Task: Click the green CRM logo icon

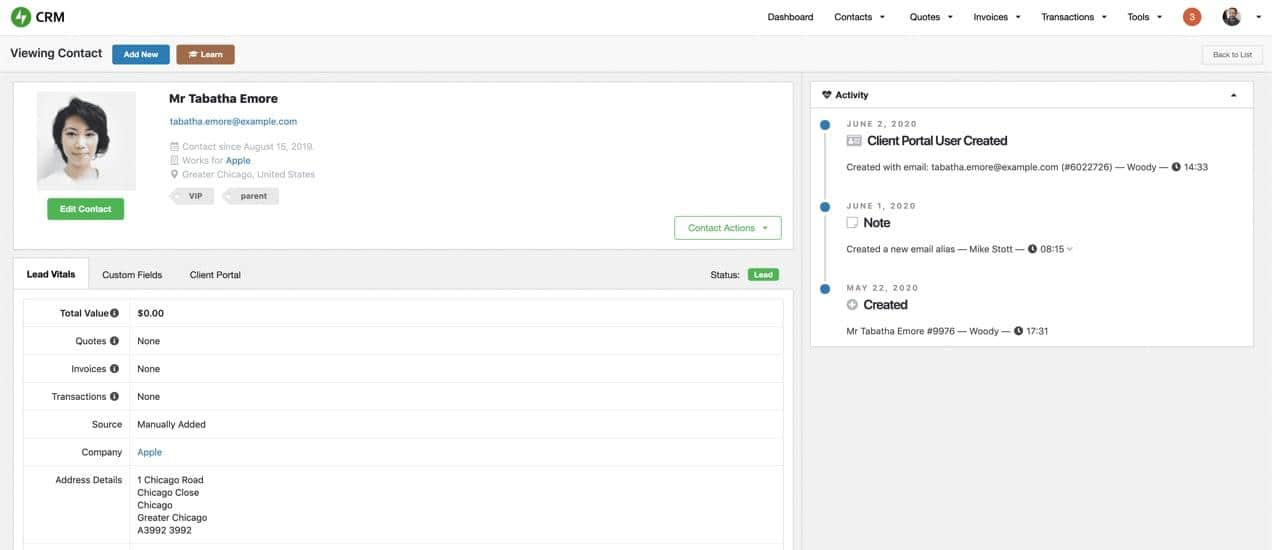Action: click(20, 17)
